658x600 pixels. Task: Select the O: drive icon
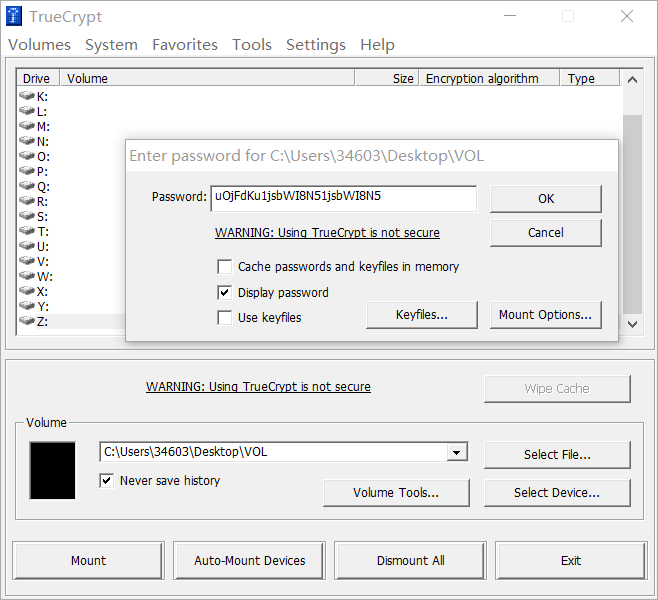(x=27, y=156)
